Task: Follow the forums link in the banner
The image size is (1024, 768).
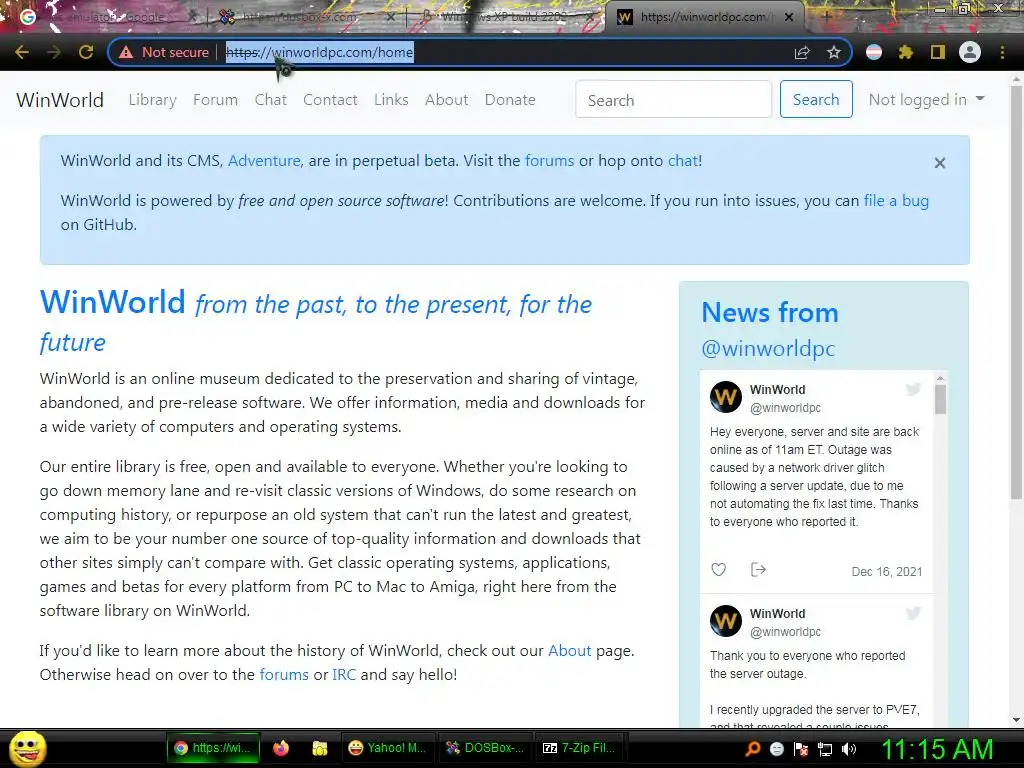Action: [x=549, y=161]
